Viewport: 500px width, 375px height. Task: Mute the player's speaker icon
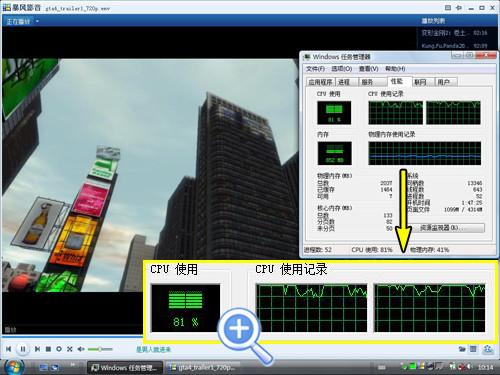(x=80, y=349)
